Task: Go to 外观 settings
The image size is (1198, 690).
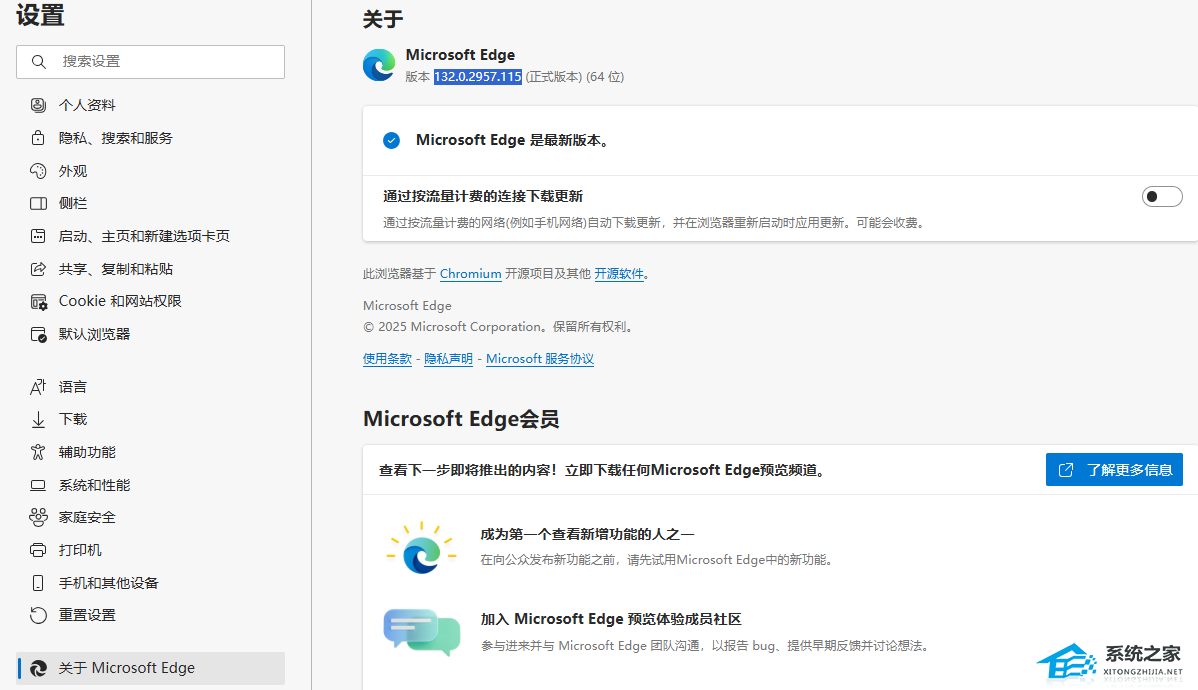Action: [151, 170]
